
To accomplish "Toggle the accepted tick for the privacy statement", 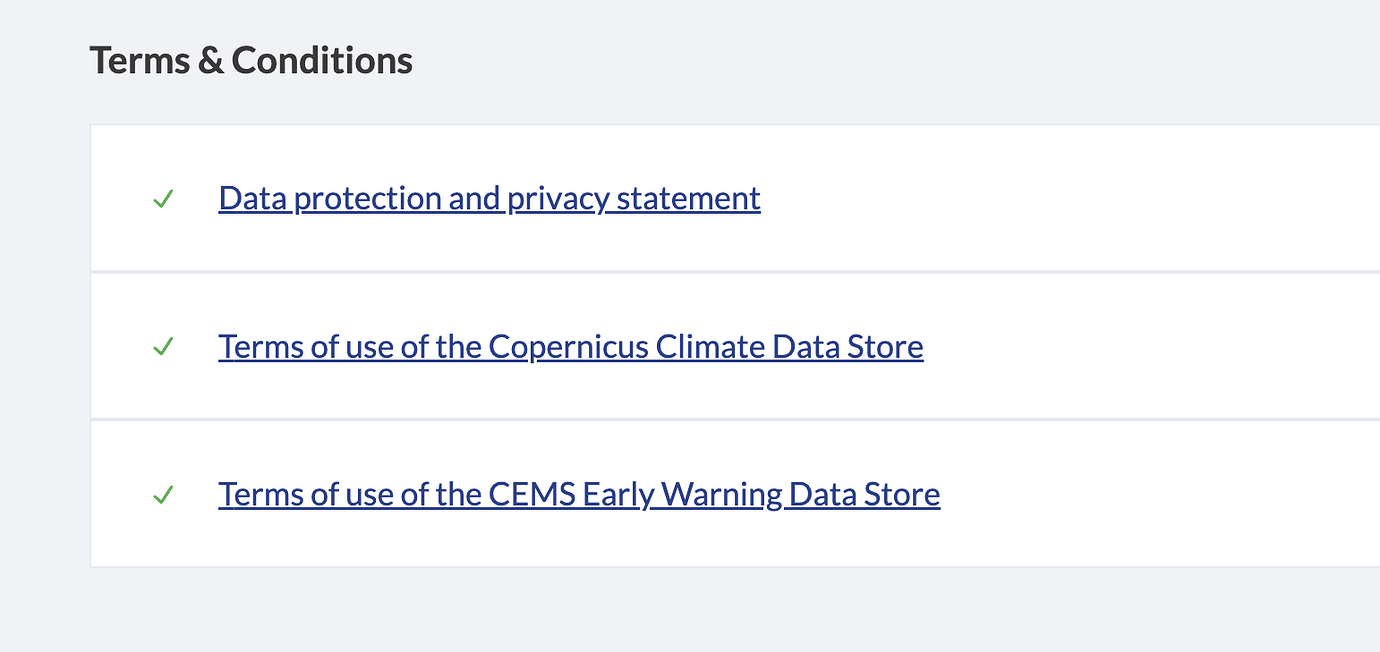I will (x=163, y=199).
